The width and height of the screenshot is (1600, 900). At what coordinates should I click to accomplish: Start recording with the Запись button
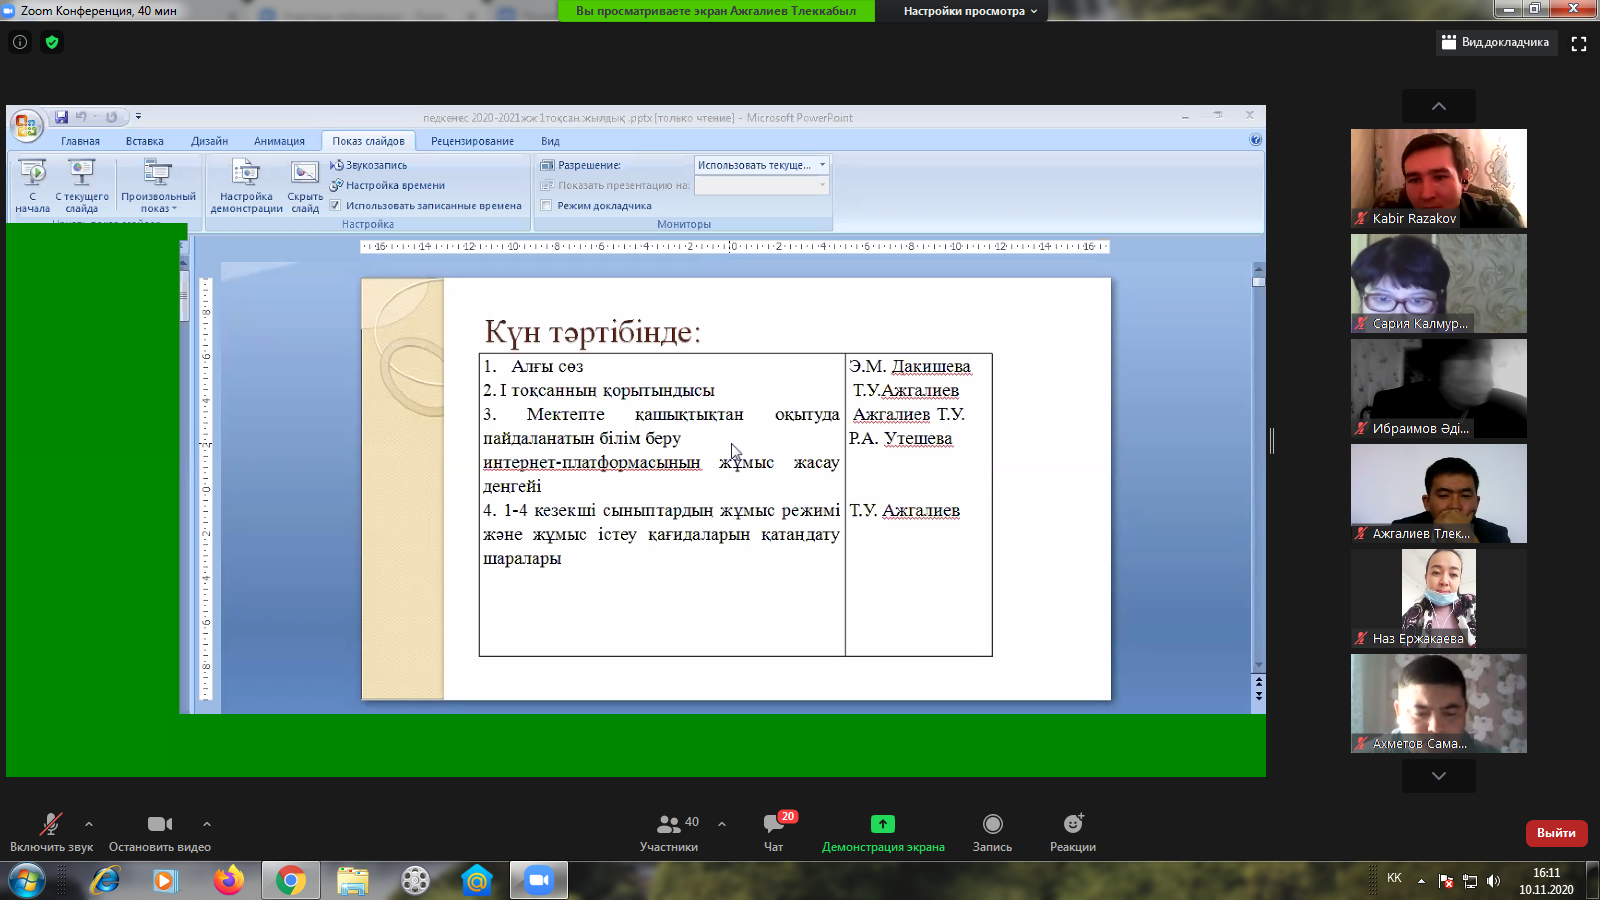[x=992, y=824]
